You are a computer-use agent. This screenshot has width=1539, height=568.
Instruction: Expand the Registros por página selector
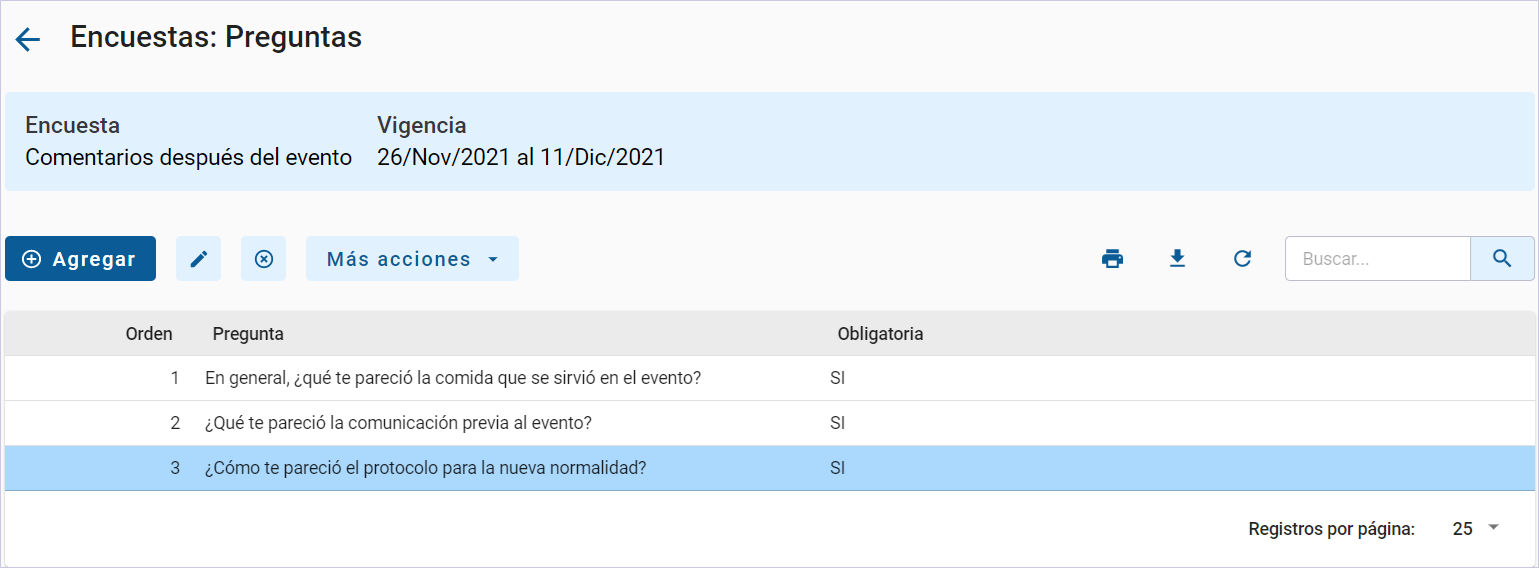pyautogui.click(x=1476, y=529)
